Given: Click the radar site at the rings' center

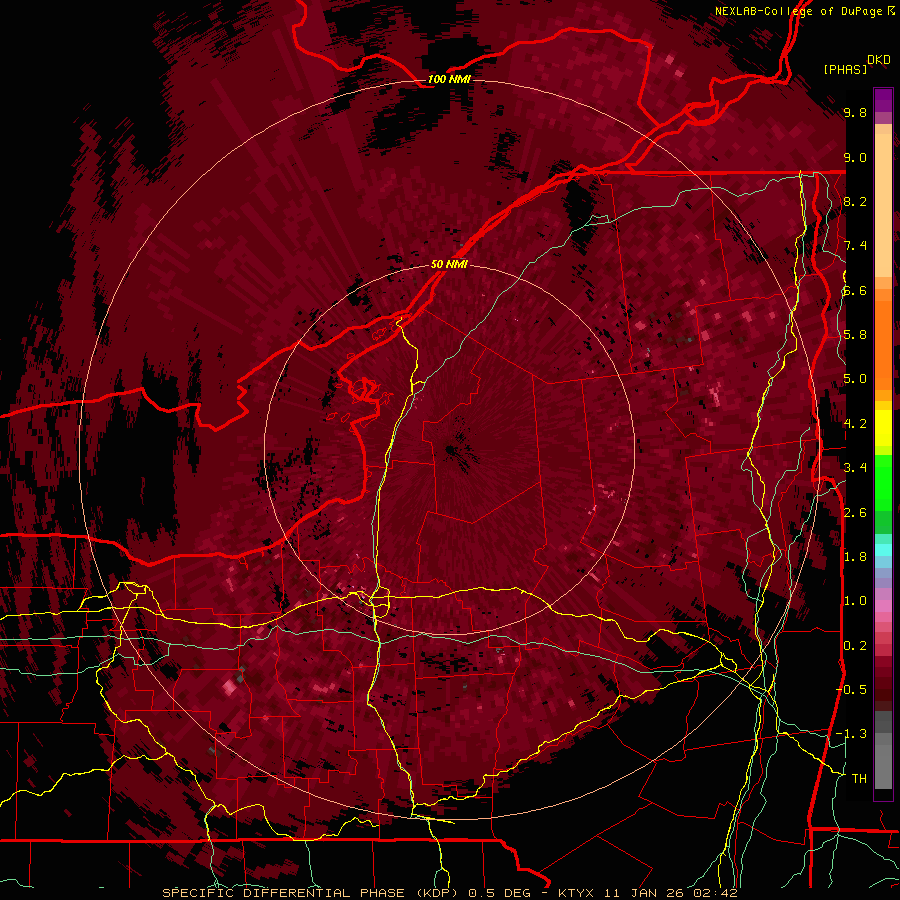Looking at the screenshot, I should [x=449, y=449].
